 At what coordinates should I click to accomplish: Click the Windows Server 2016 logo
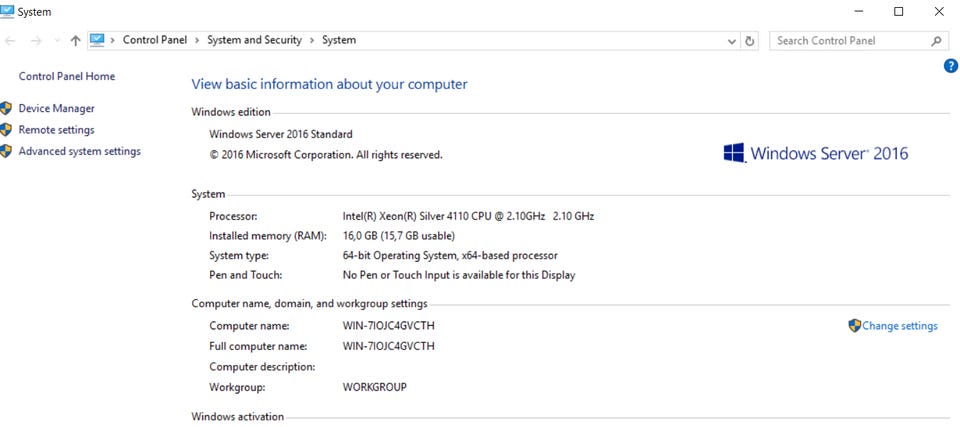click(816, 153)
